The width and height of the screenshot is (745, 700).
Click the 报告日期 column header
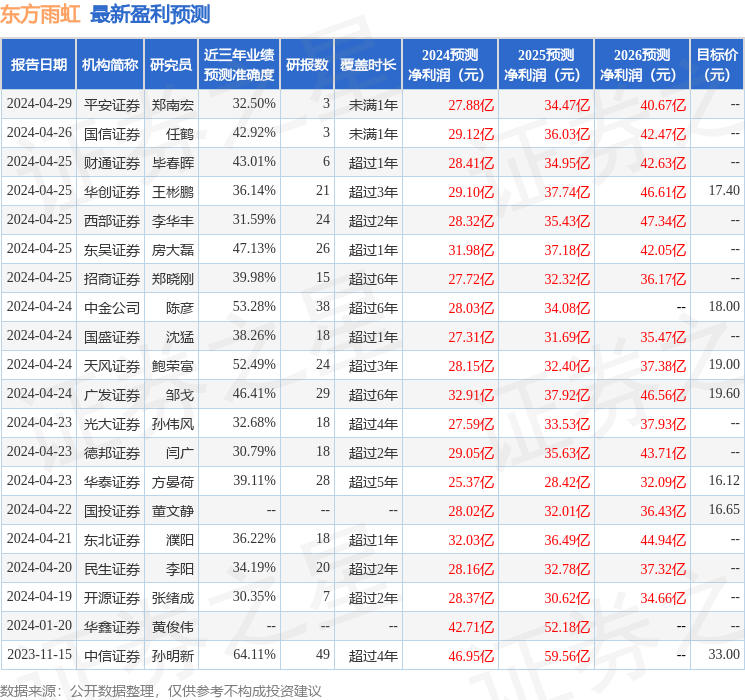pos(38,64)
